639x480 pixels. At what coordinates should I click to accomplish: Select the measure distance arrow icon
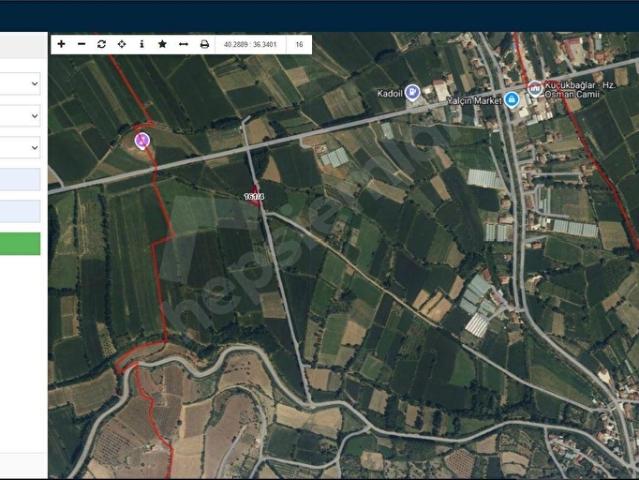183,44
